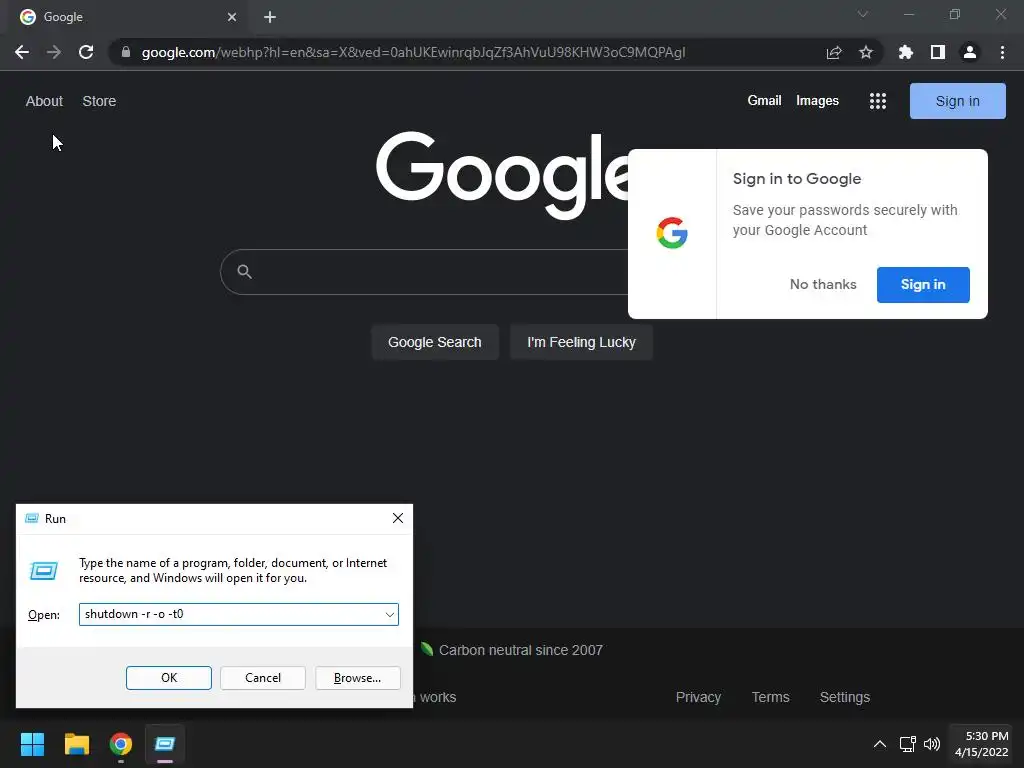The height and width of the screenshot is (768, 1024).
Task: View site info via the lock icon
Action: click(x=126, y=52)
